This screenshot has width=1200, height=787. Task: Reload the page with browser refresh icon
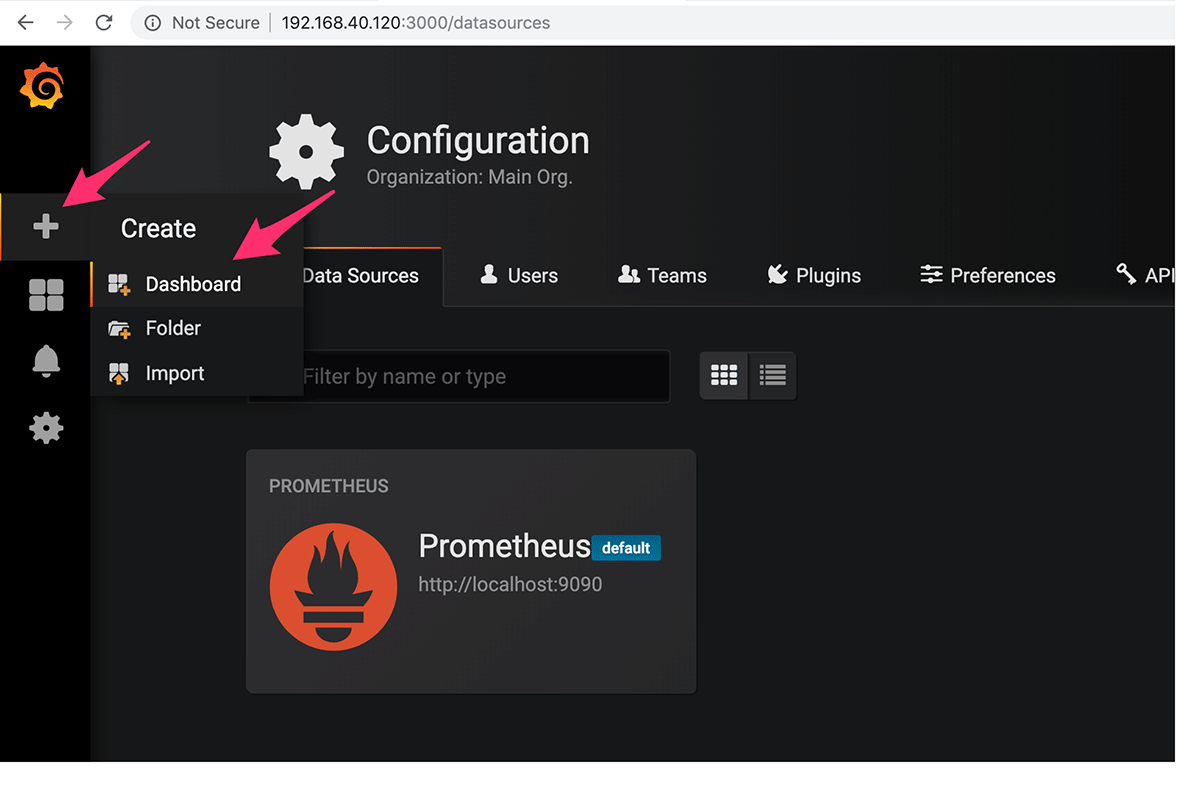(x=104, y=22)
